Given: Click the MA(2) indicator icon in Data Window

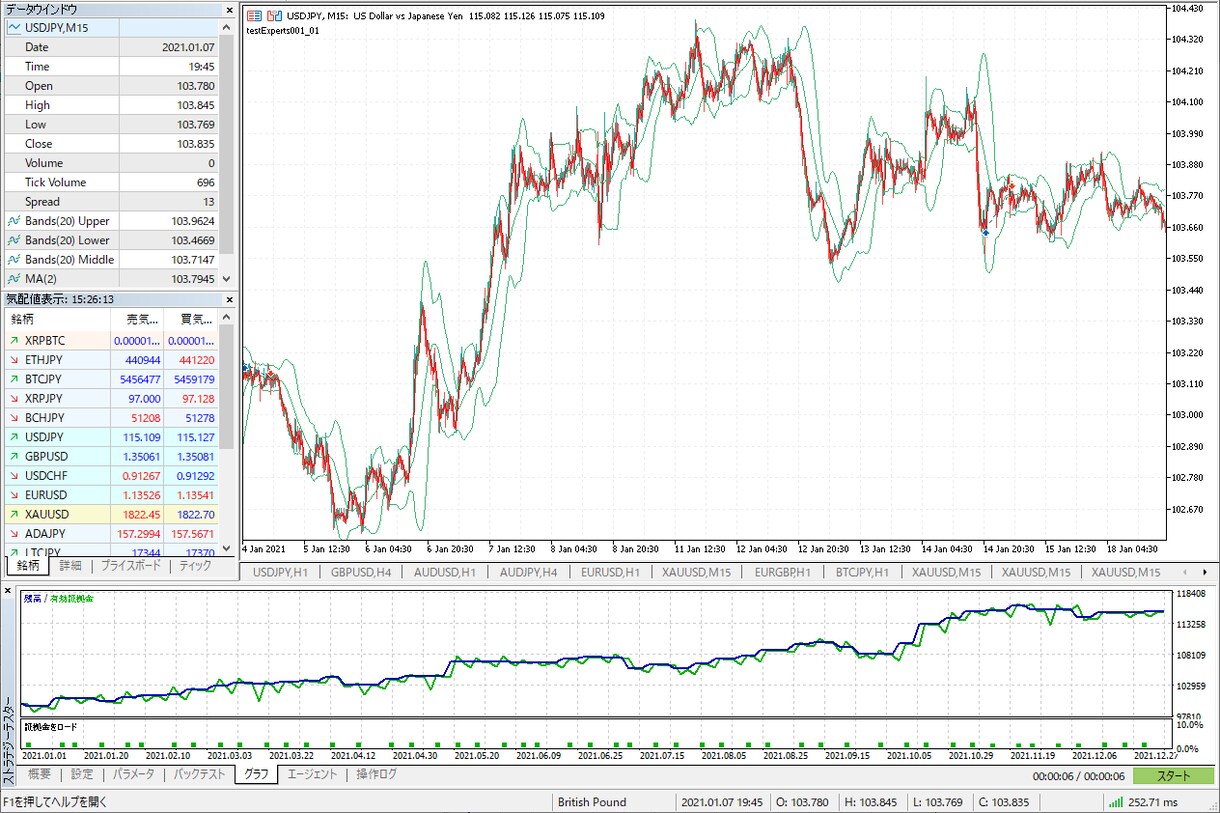Looking at the screenshot, I should (14, 279).
